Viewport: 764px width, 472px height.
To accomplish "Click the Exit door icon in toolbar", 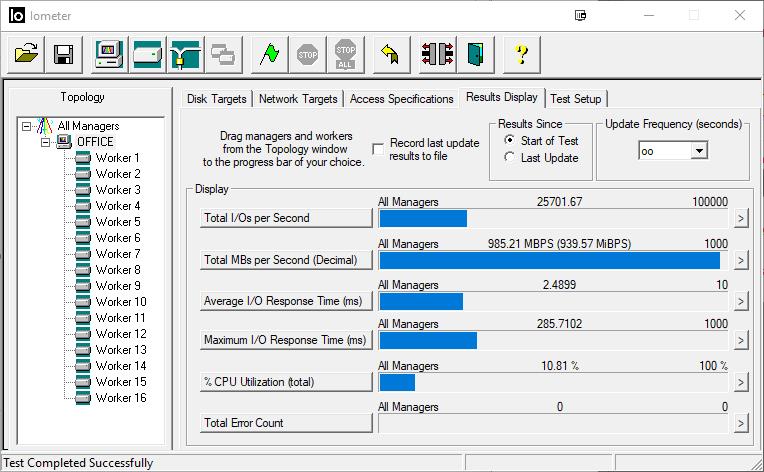I will (474, 54).
